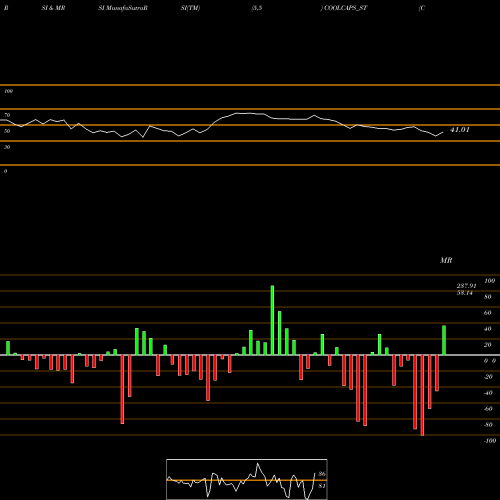Click the 'SI(TM)' header text
Screen dimensions: 500x500
tap(190, 8)
